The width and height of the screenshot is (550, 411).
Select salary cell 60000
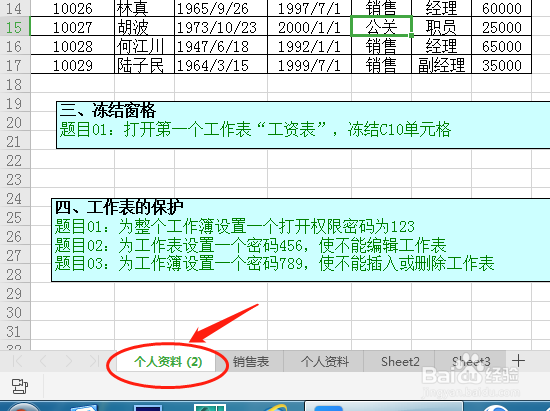coord(502,8)
